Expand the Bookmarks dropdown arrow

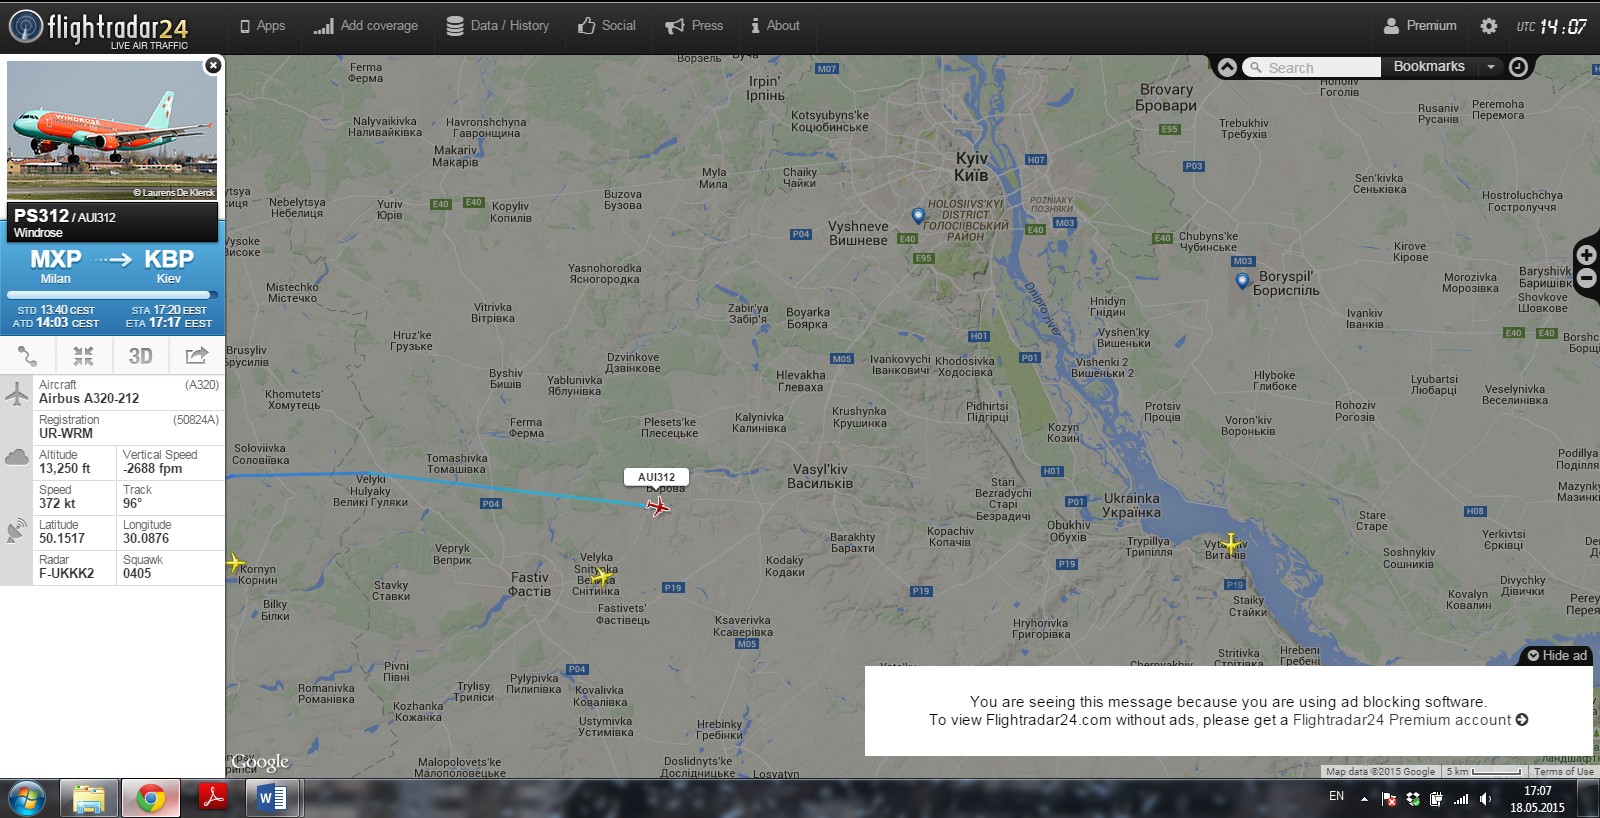point(1491,67)
